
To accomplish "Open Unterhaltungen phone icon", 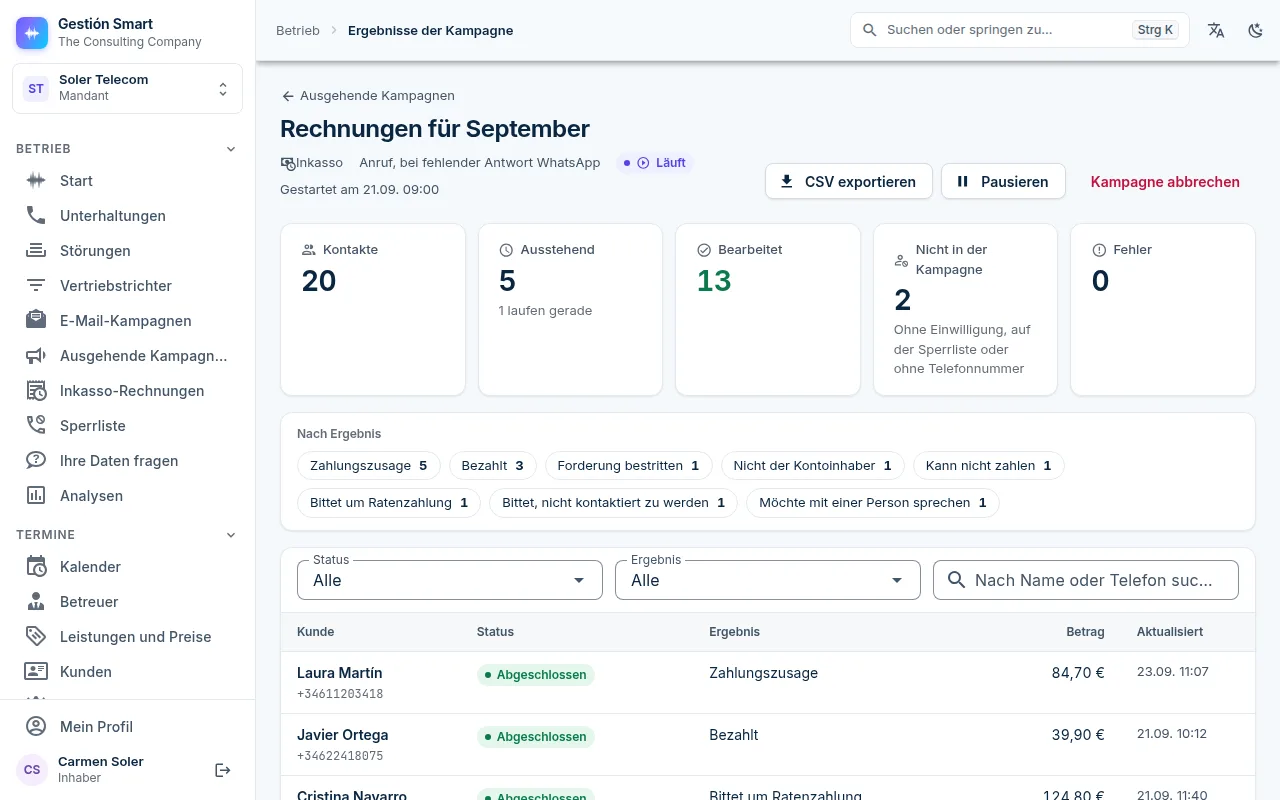I will coord(36,216).
